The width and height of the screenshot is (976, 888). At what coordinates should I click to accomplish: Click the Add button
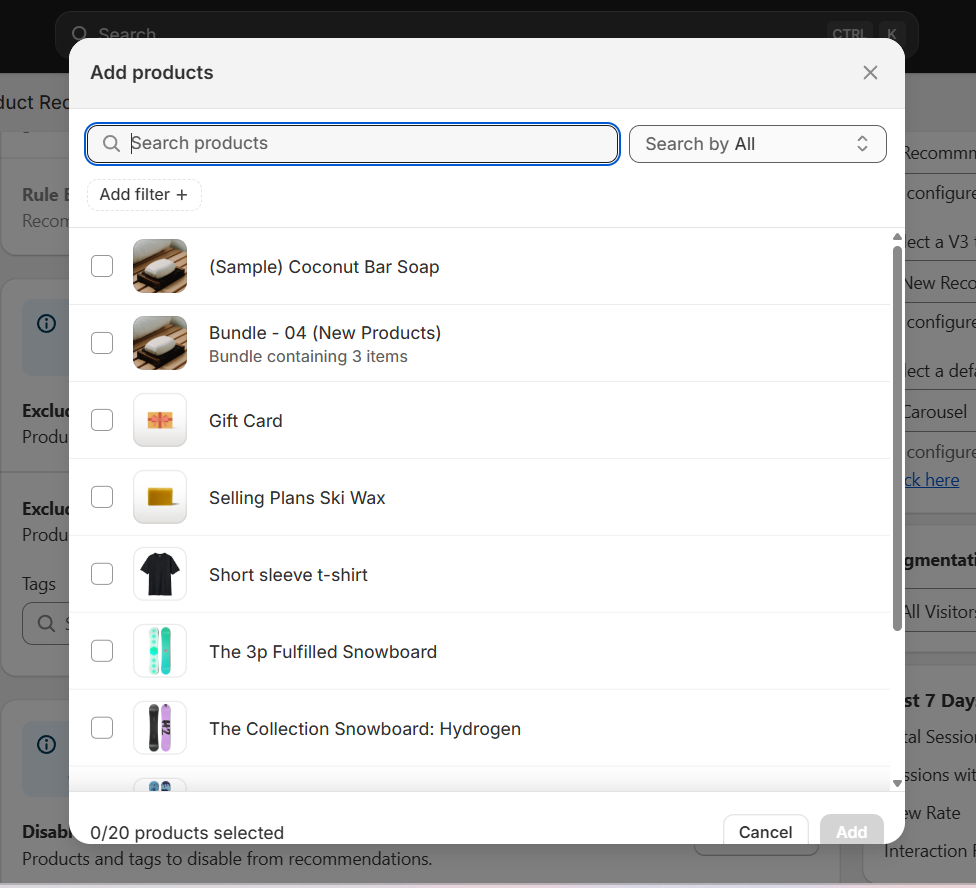(851, 831)
